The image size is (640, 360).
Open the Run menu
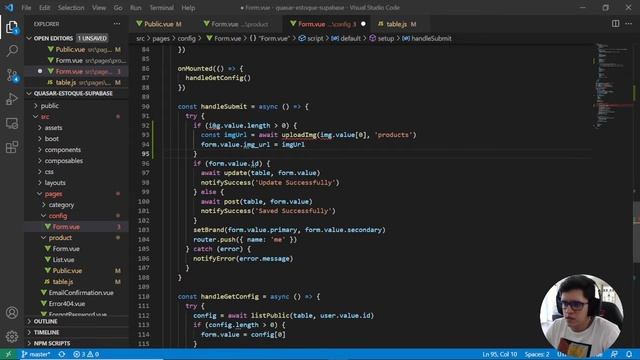(x=136, y=8)
